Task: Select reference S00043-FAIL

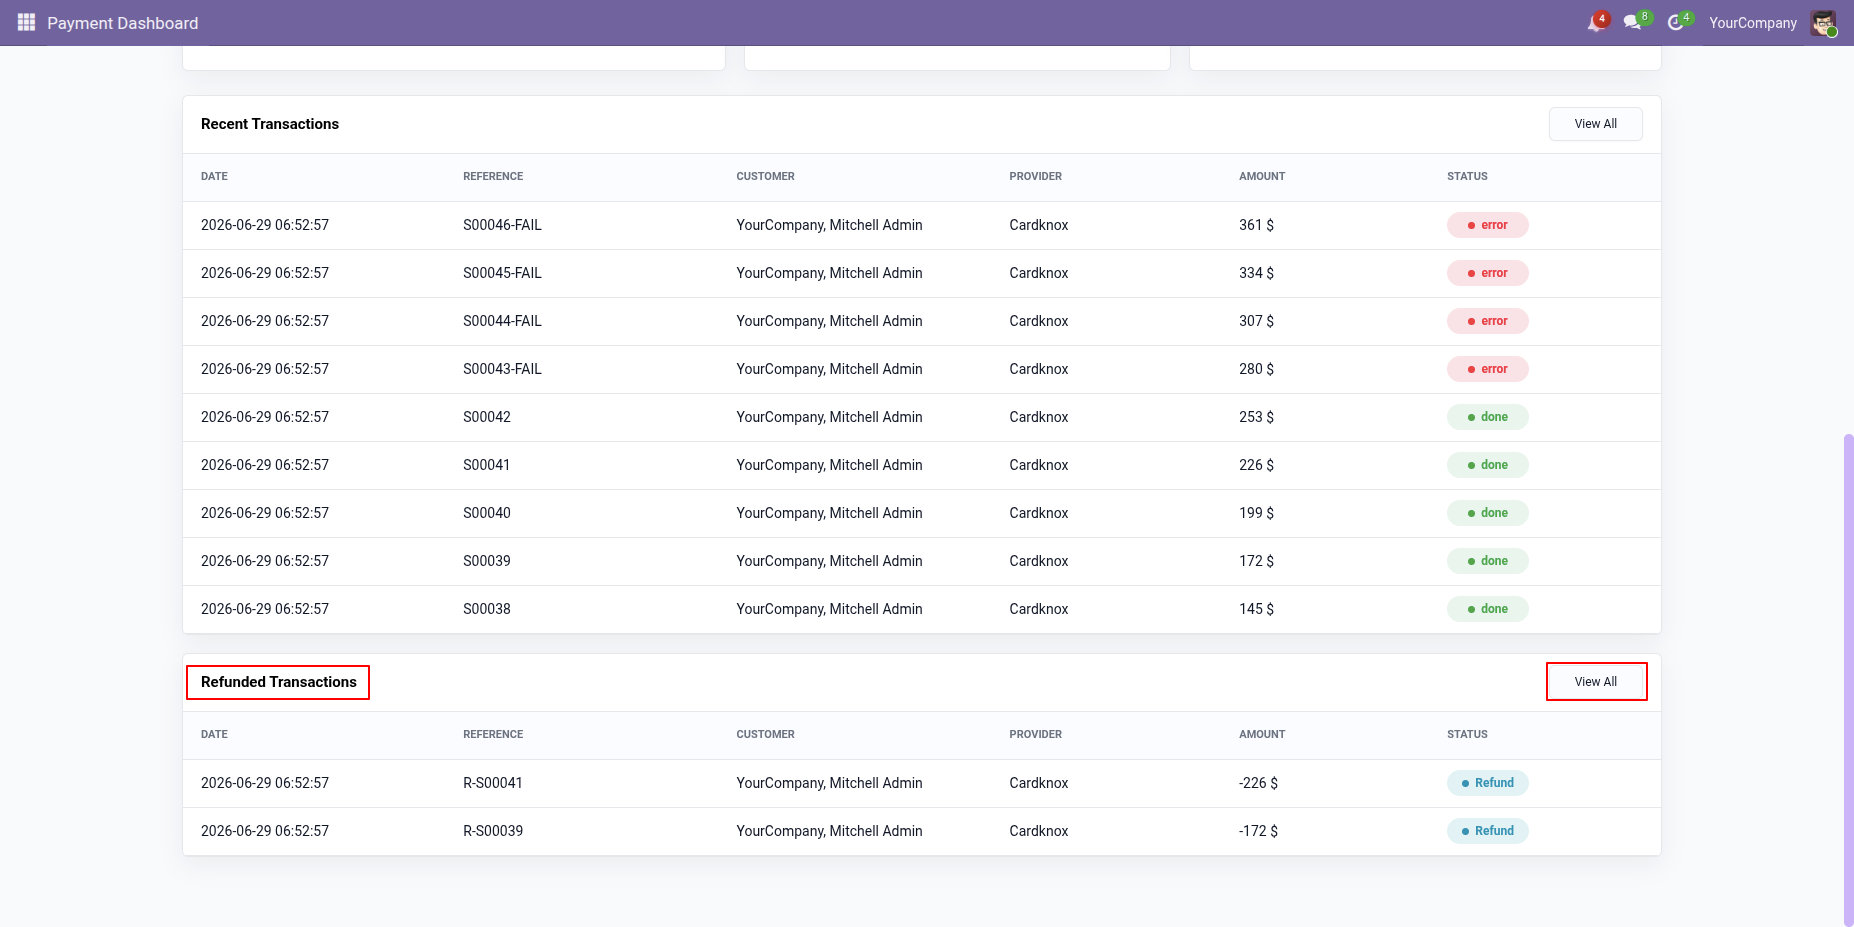Action: point(502,369)
